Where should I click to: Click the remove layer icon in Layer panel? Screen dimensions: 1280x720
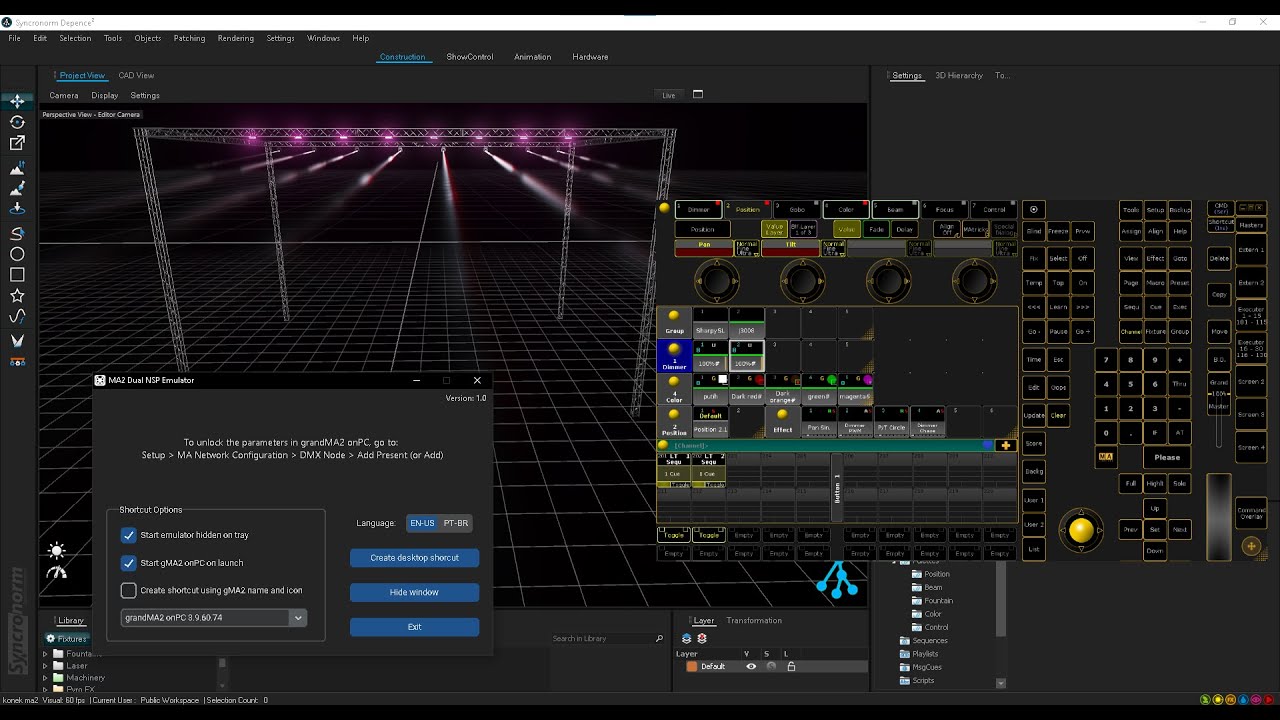tap(702, 638)
